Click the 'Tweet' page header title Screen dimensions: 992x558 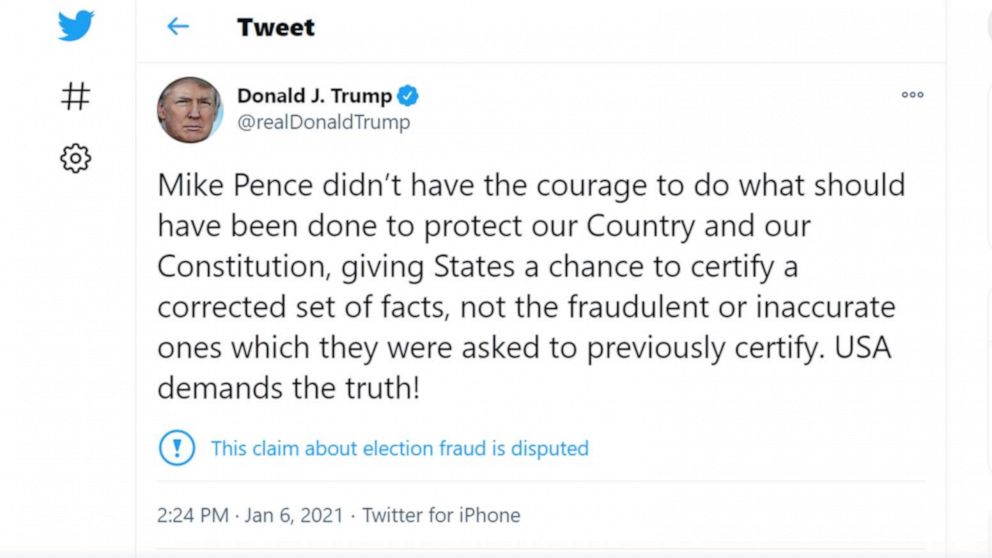275,27
